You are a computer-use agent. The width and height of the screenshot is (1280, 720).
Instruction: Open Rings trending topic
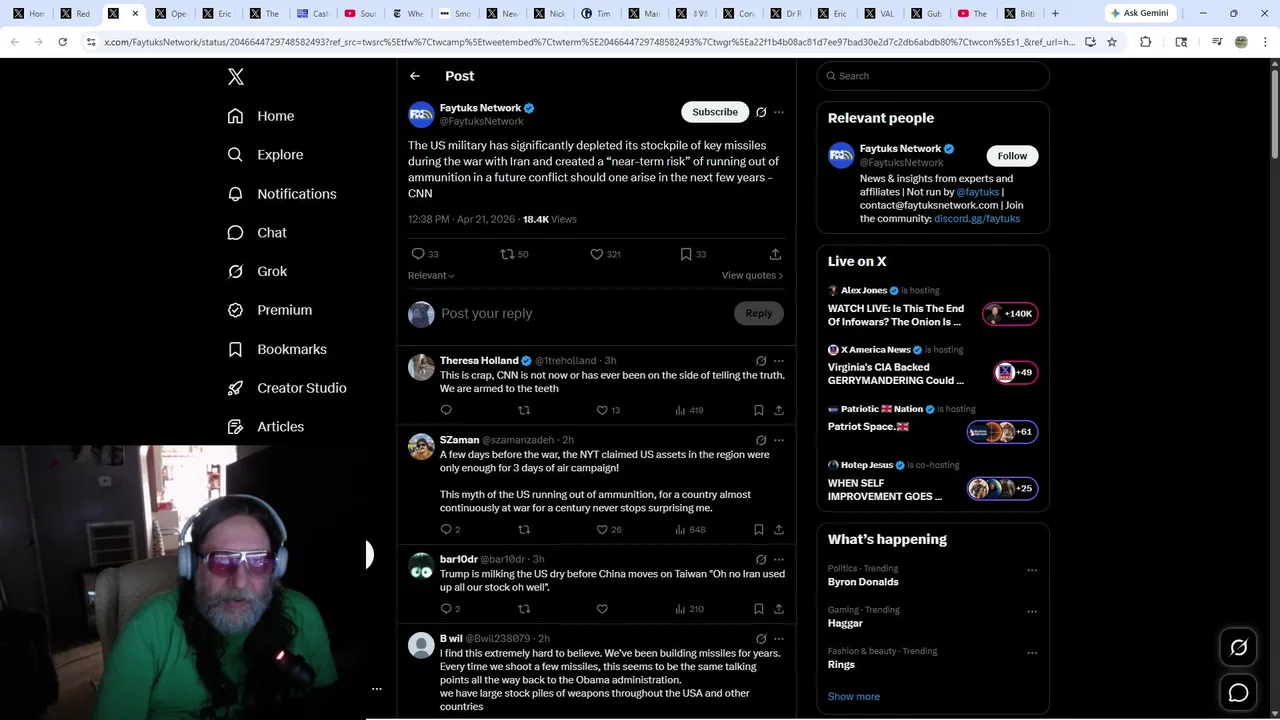point(841,664)
